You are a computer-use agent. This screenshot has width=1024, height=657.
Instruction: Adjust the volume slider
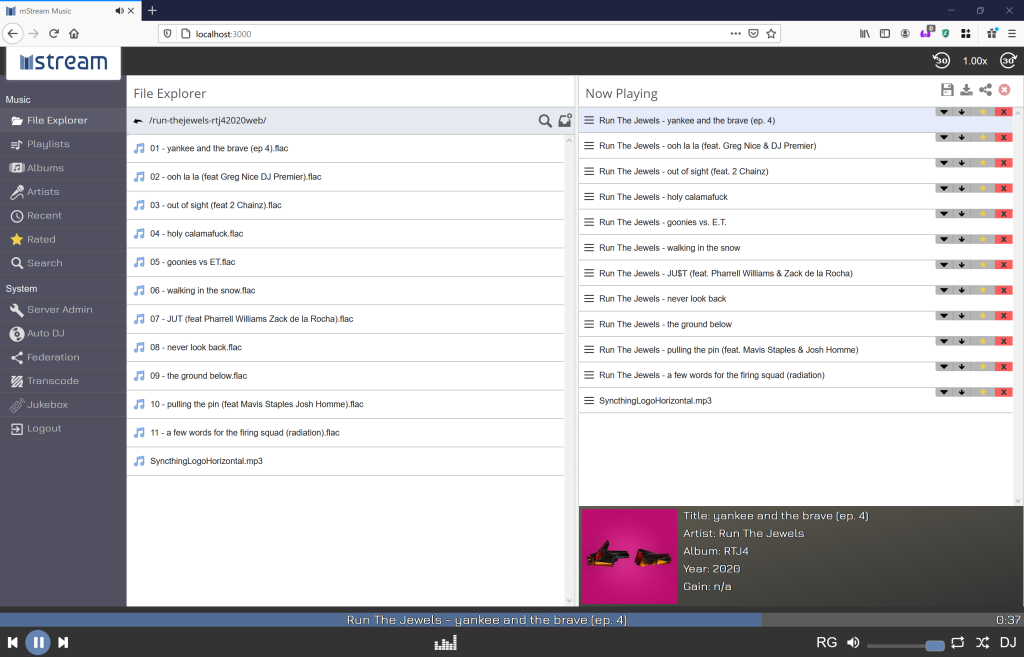[903, 644]
